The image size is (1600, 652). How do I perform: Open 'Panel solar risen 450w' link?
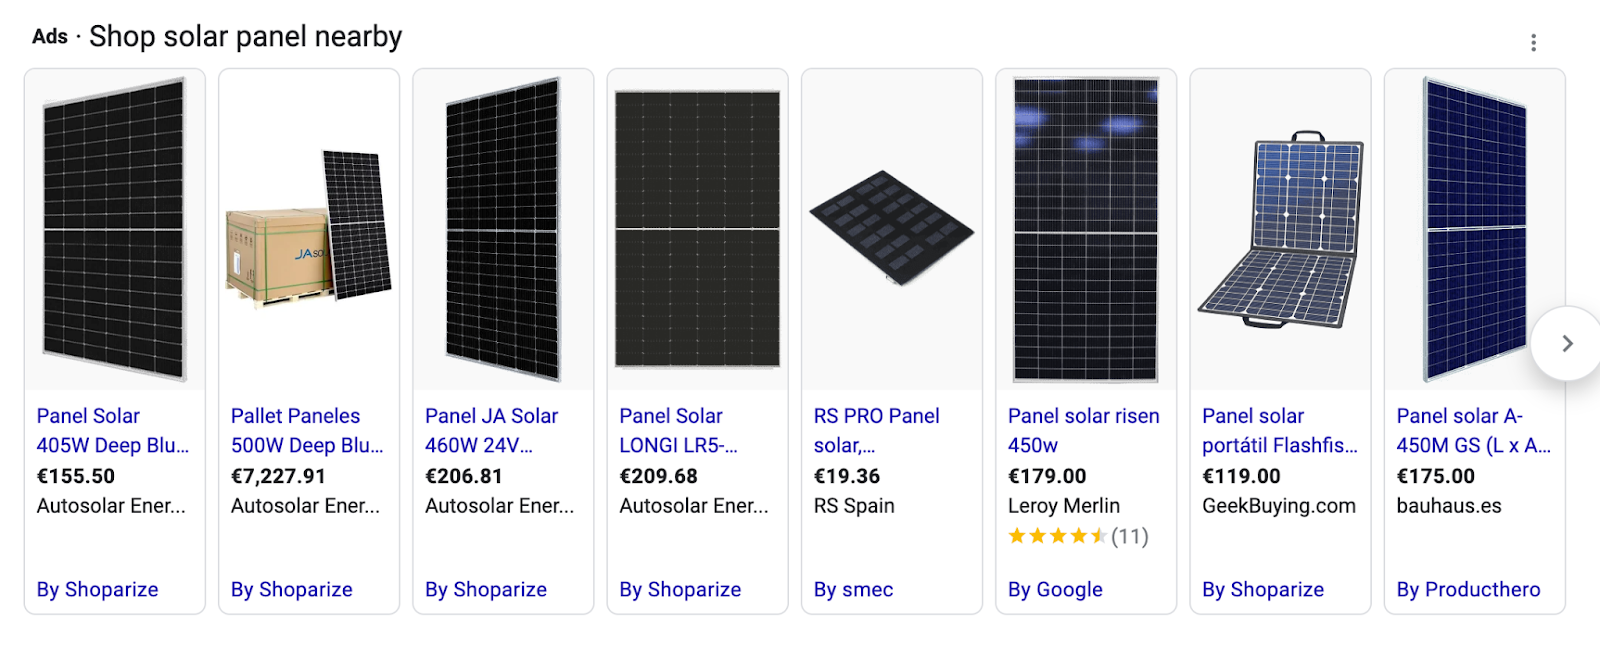[x=1083, y=430]
